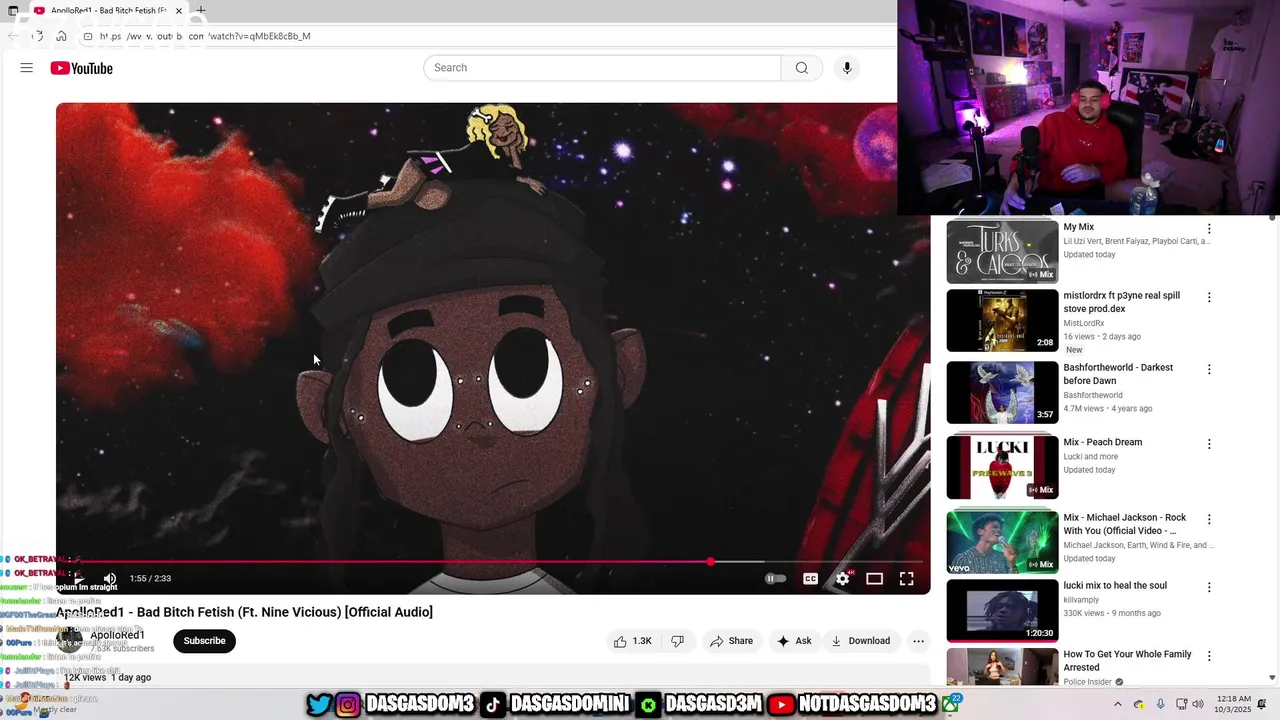Open the notification bell in taskbar
Viewport: 1280px width, 720px height.
click(1263, 705)
